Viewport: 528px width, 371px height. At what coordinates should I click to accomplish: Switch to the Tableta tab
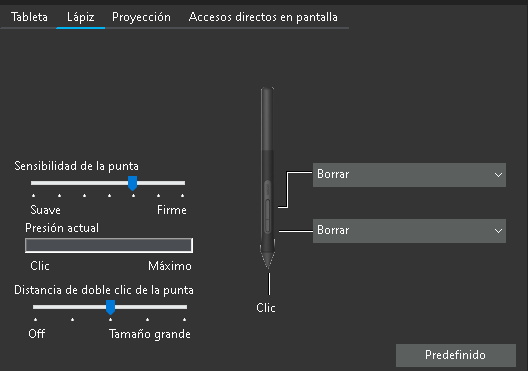(x=29, y=17)
